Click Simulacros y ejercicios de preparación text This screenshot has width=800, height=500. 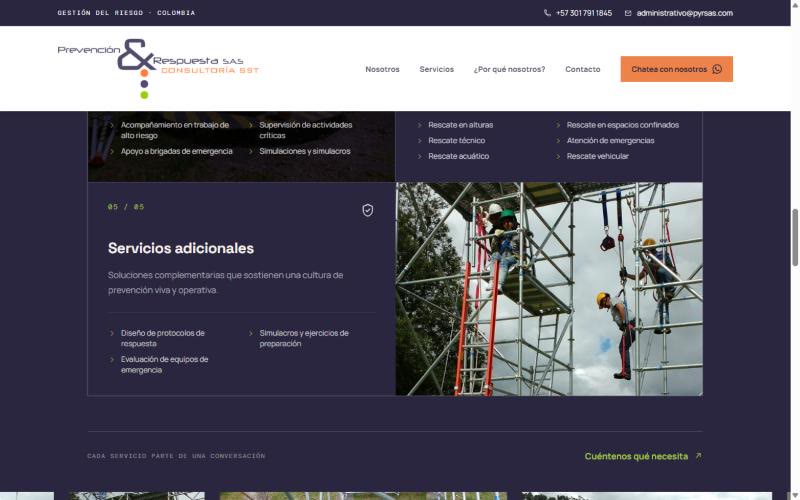coord(304,338)
